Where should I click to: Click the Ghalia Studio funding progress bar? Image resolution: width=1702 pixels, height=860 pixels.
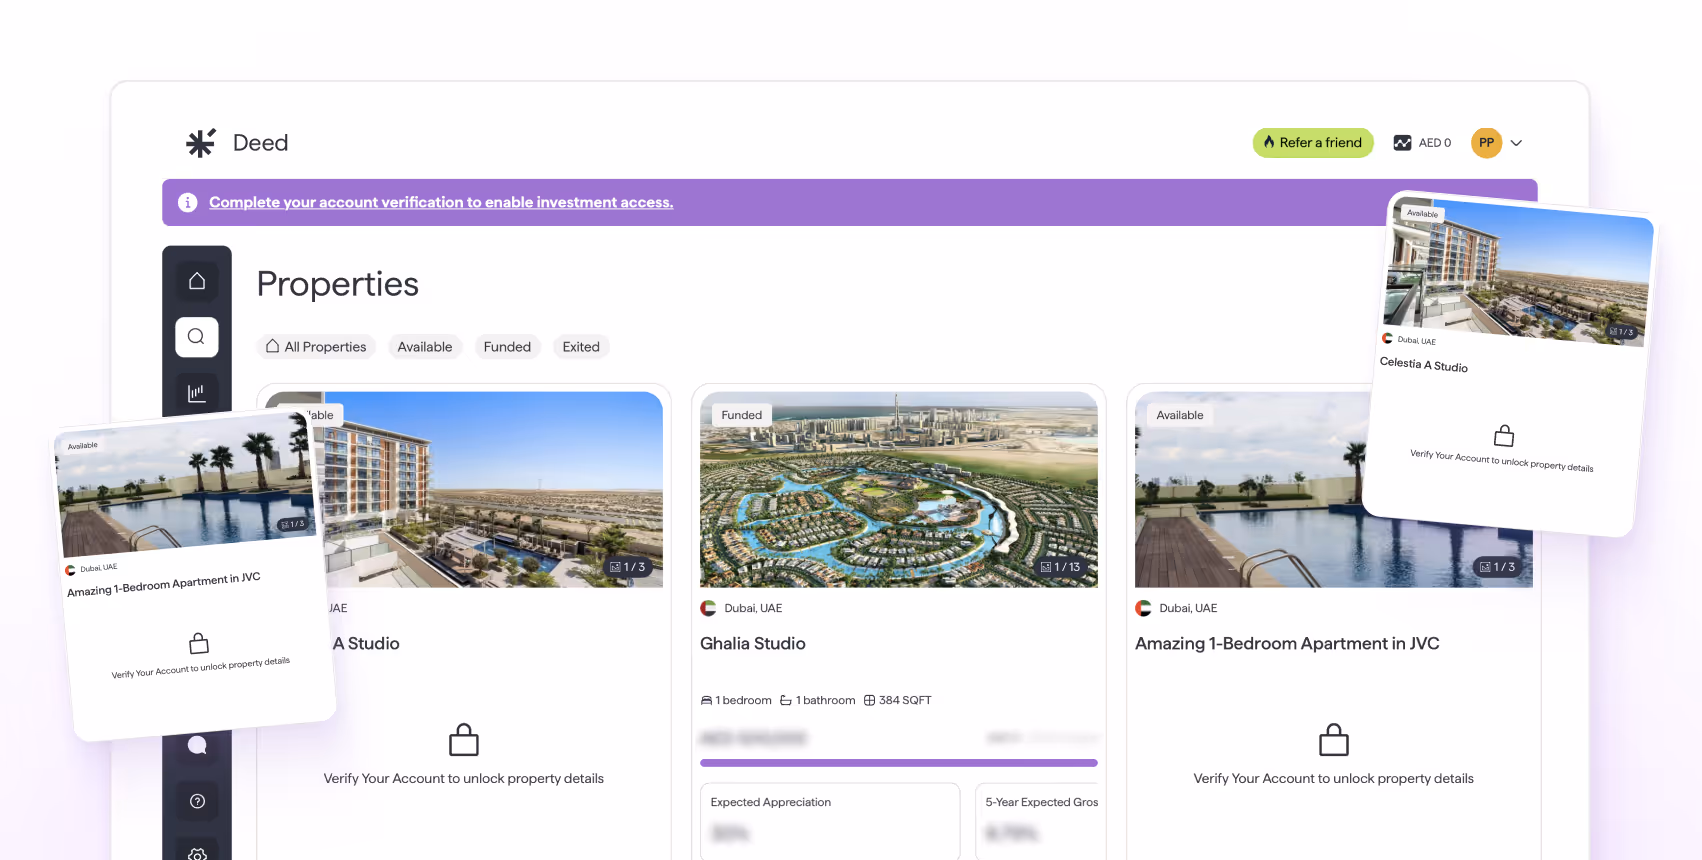pos(899,763)
